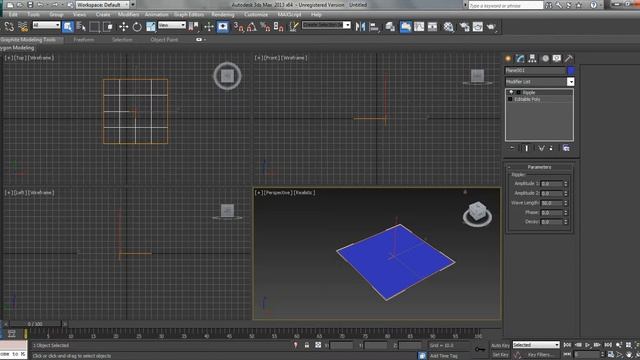Open the selection filter All dropdown
Viewport: 640px width, 360px height.
point(46,25)
